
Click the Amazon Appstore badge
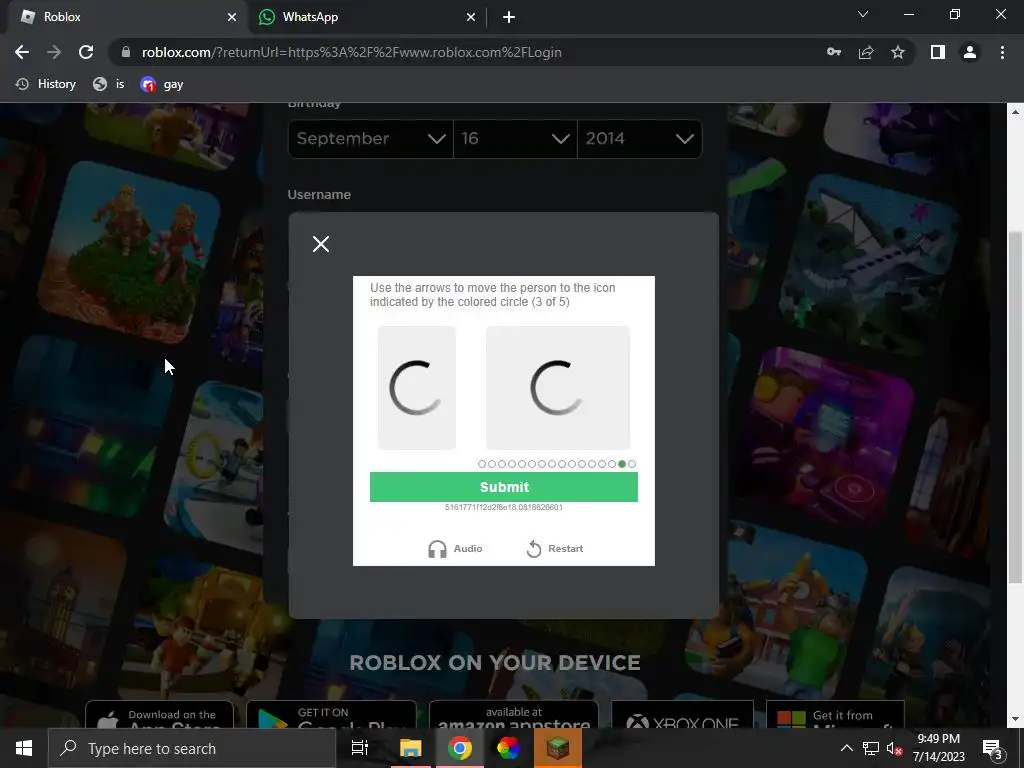(x=514, y=715)
